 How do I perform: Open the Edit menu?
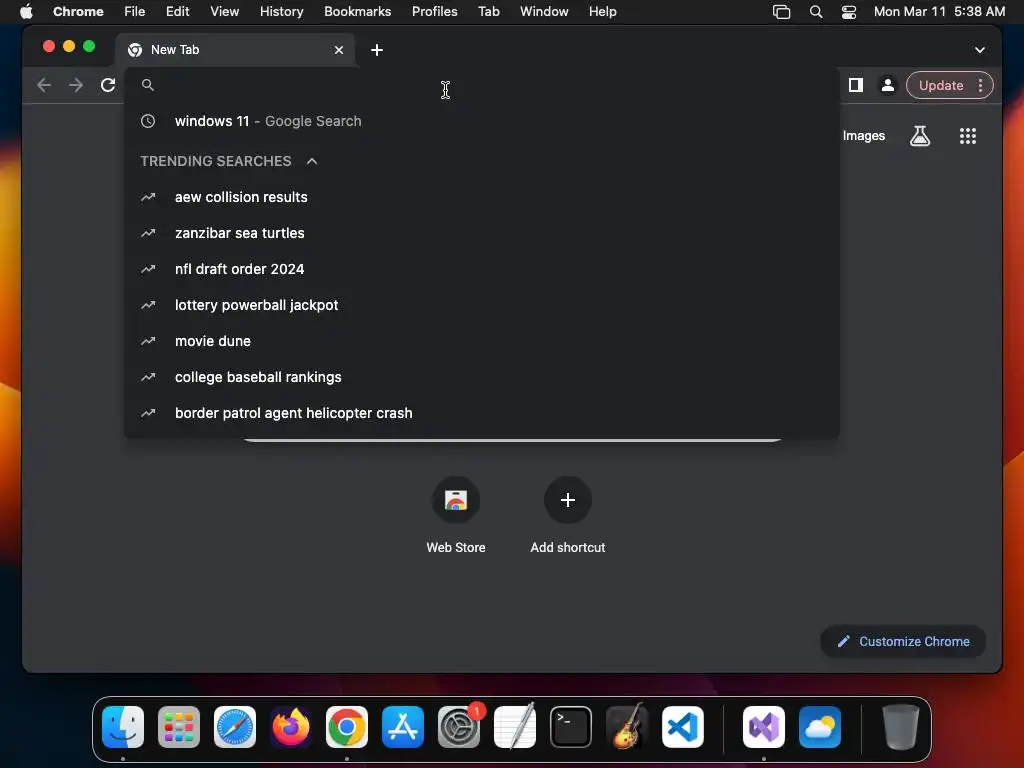pyautogui.click(x=177, y=12)
